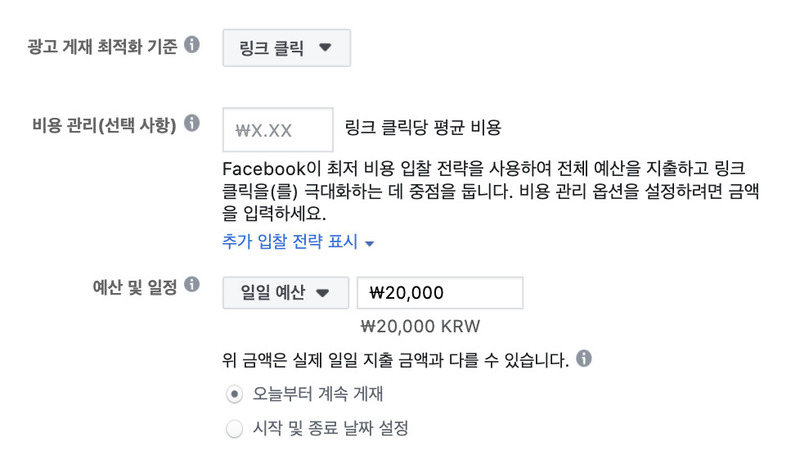
Task: Click the ₩20,000 budget amount field
Action: coord(440,293)
